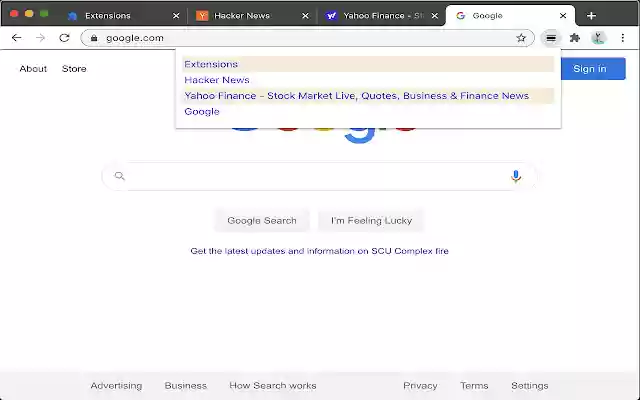Reload the current page
The image size is (640, 400).
[x=64, y=38]
